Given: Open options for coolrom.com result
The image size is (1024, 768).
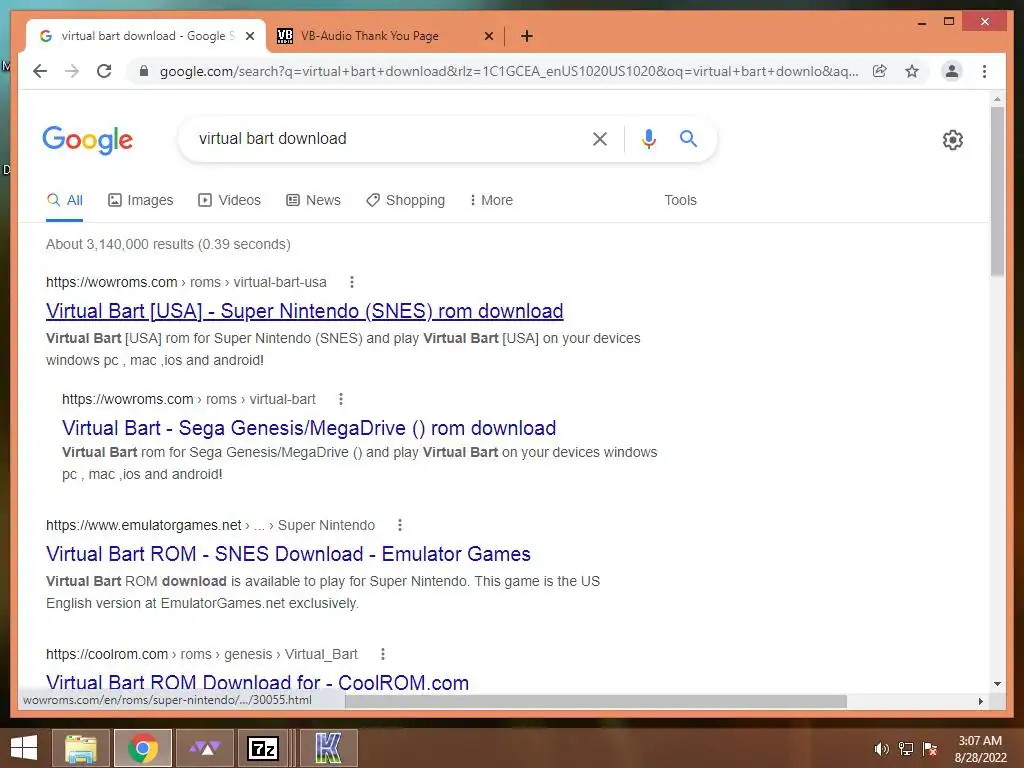Looking at the screenshot, I should 383,654.
